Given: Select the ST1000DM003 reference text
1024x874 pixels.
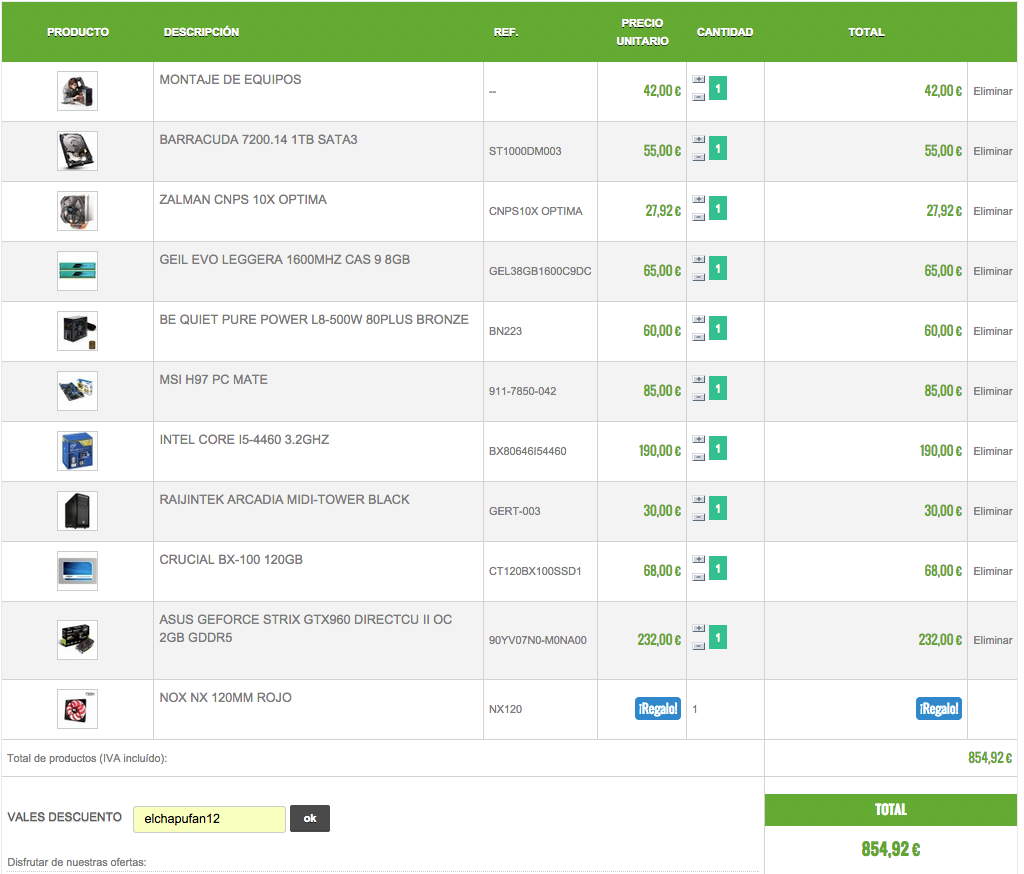Looking at the screenshot, I should point(525,152).
